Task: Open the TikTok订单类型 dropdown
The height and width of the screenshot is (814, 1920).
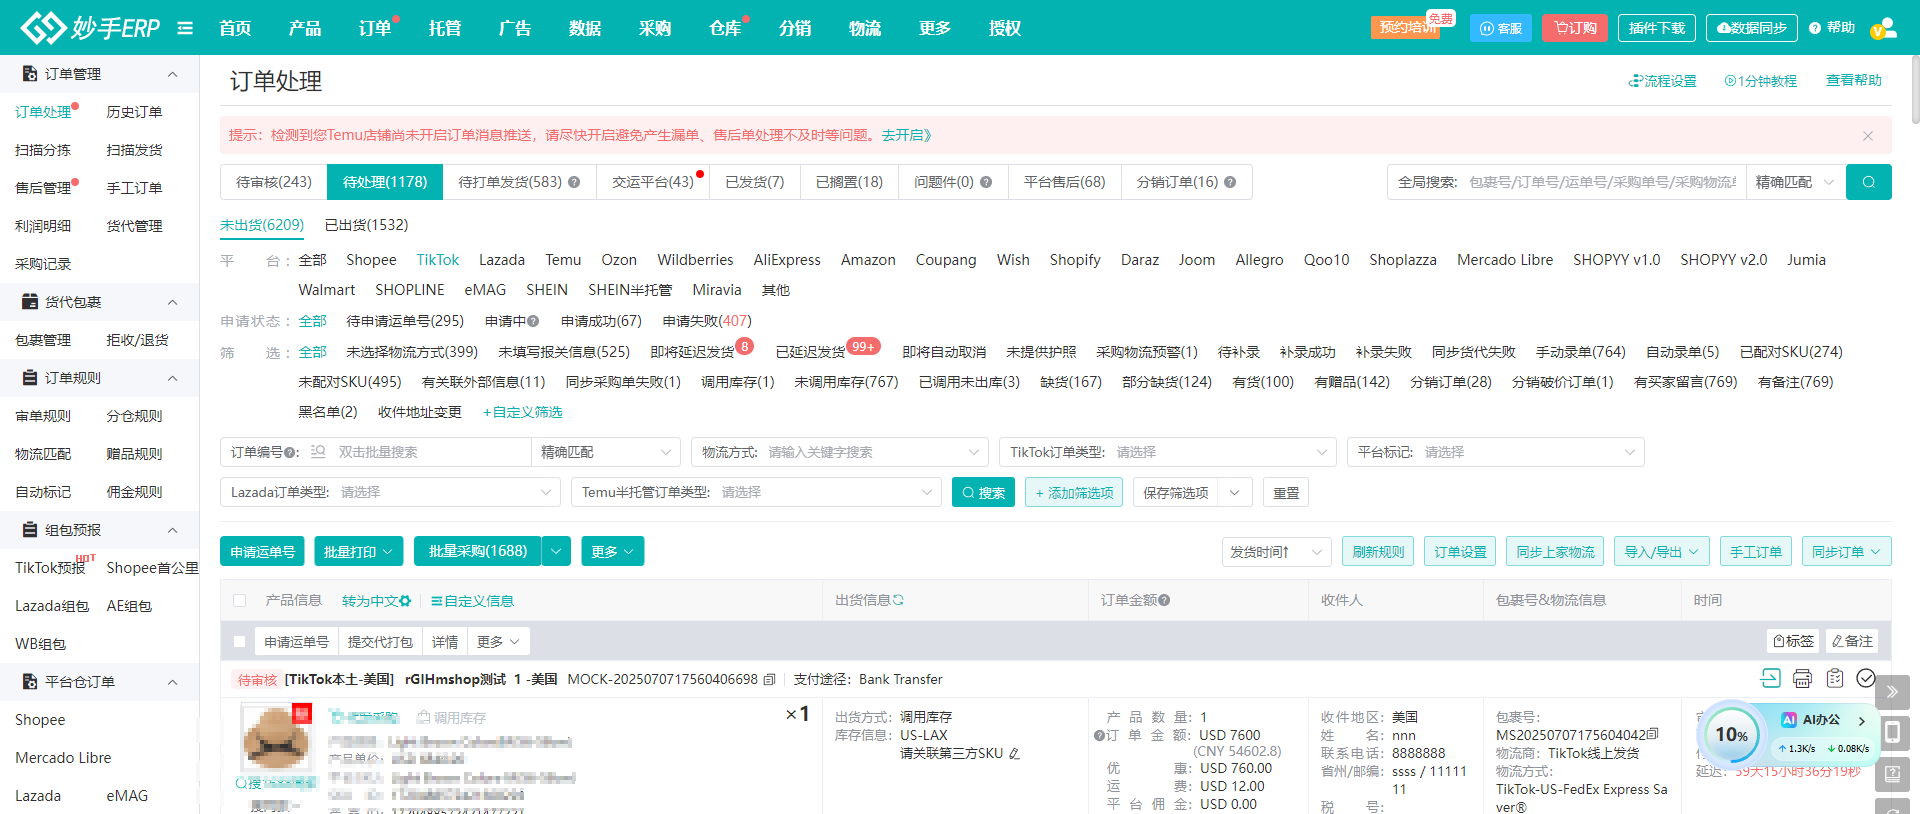Action: coord(1168,452)
